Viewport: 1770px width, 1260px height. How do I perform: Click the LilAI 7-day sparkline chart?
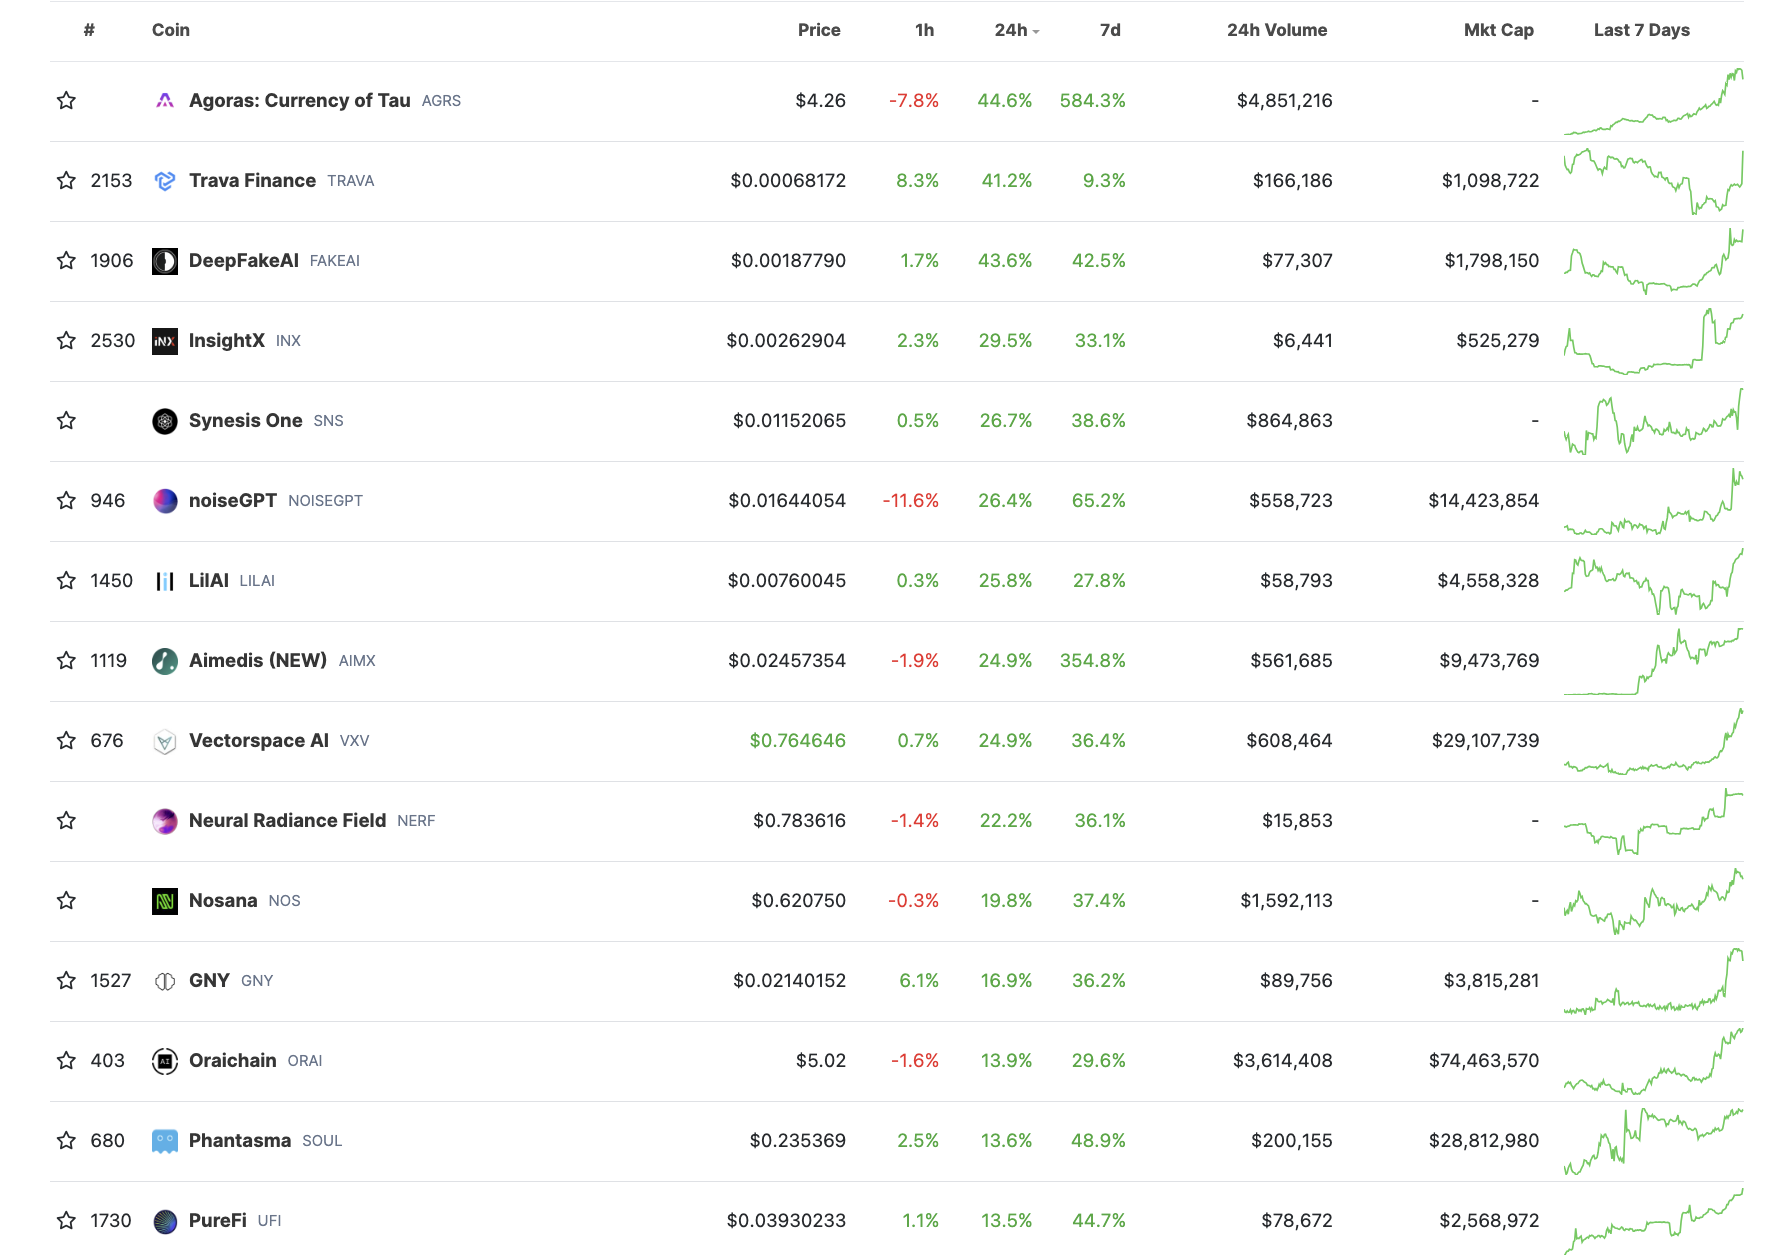coord(1653,581)
